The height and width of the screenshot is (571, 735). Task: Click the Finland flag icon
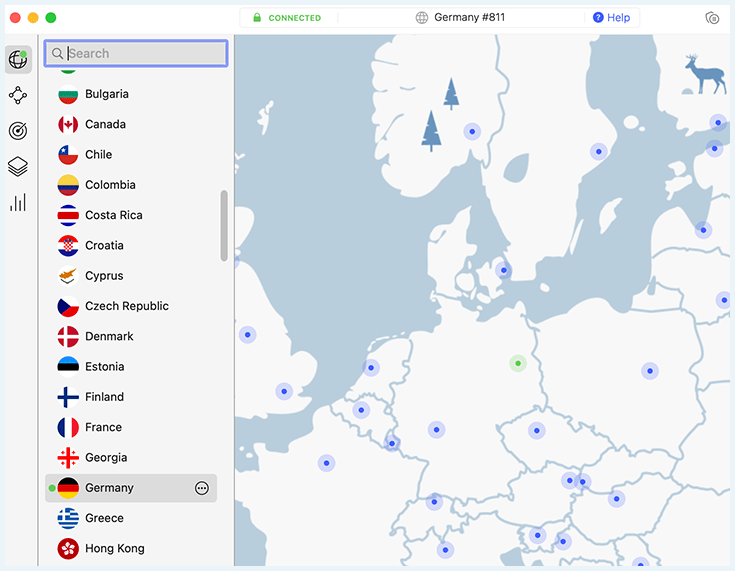coord(68,397)
